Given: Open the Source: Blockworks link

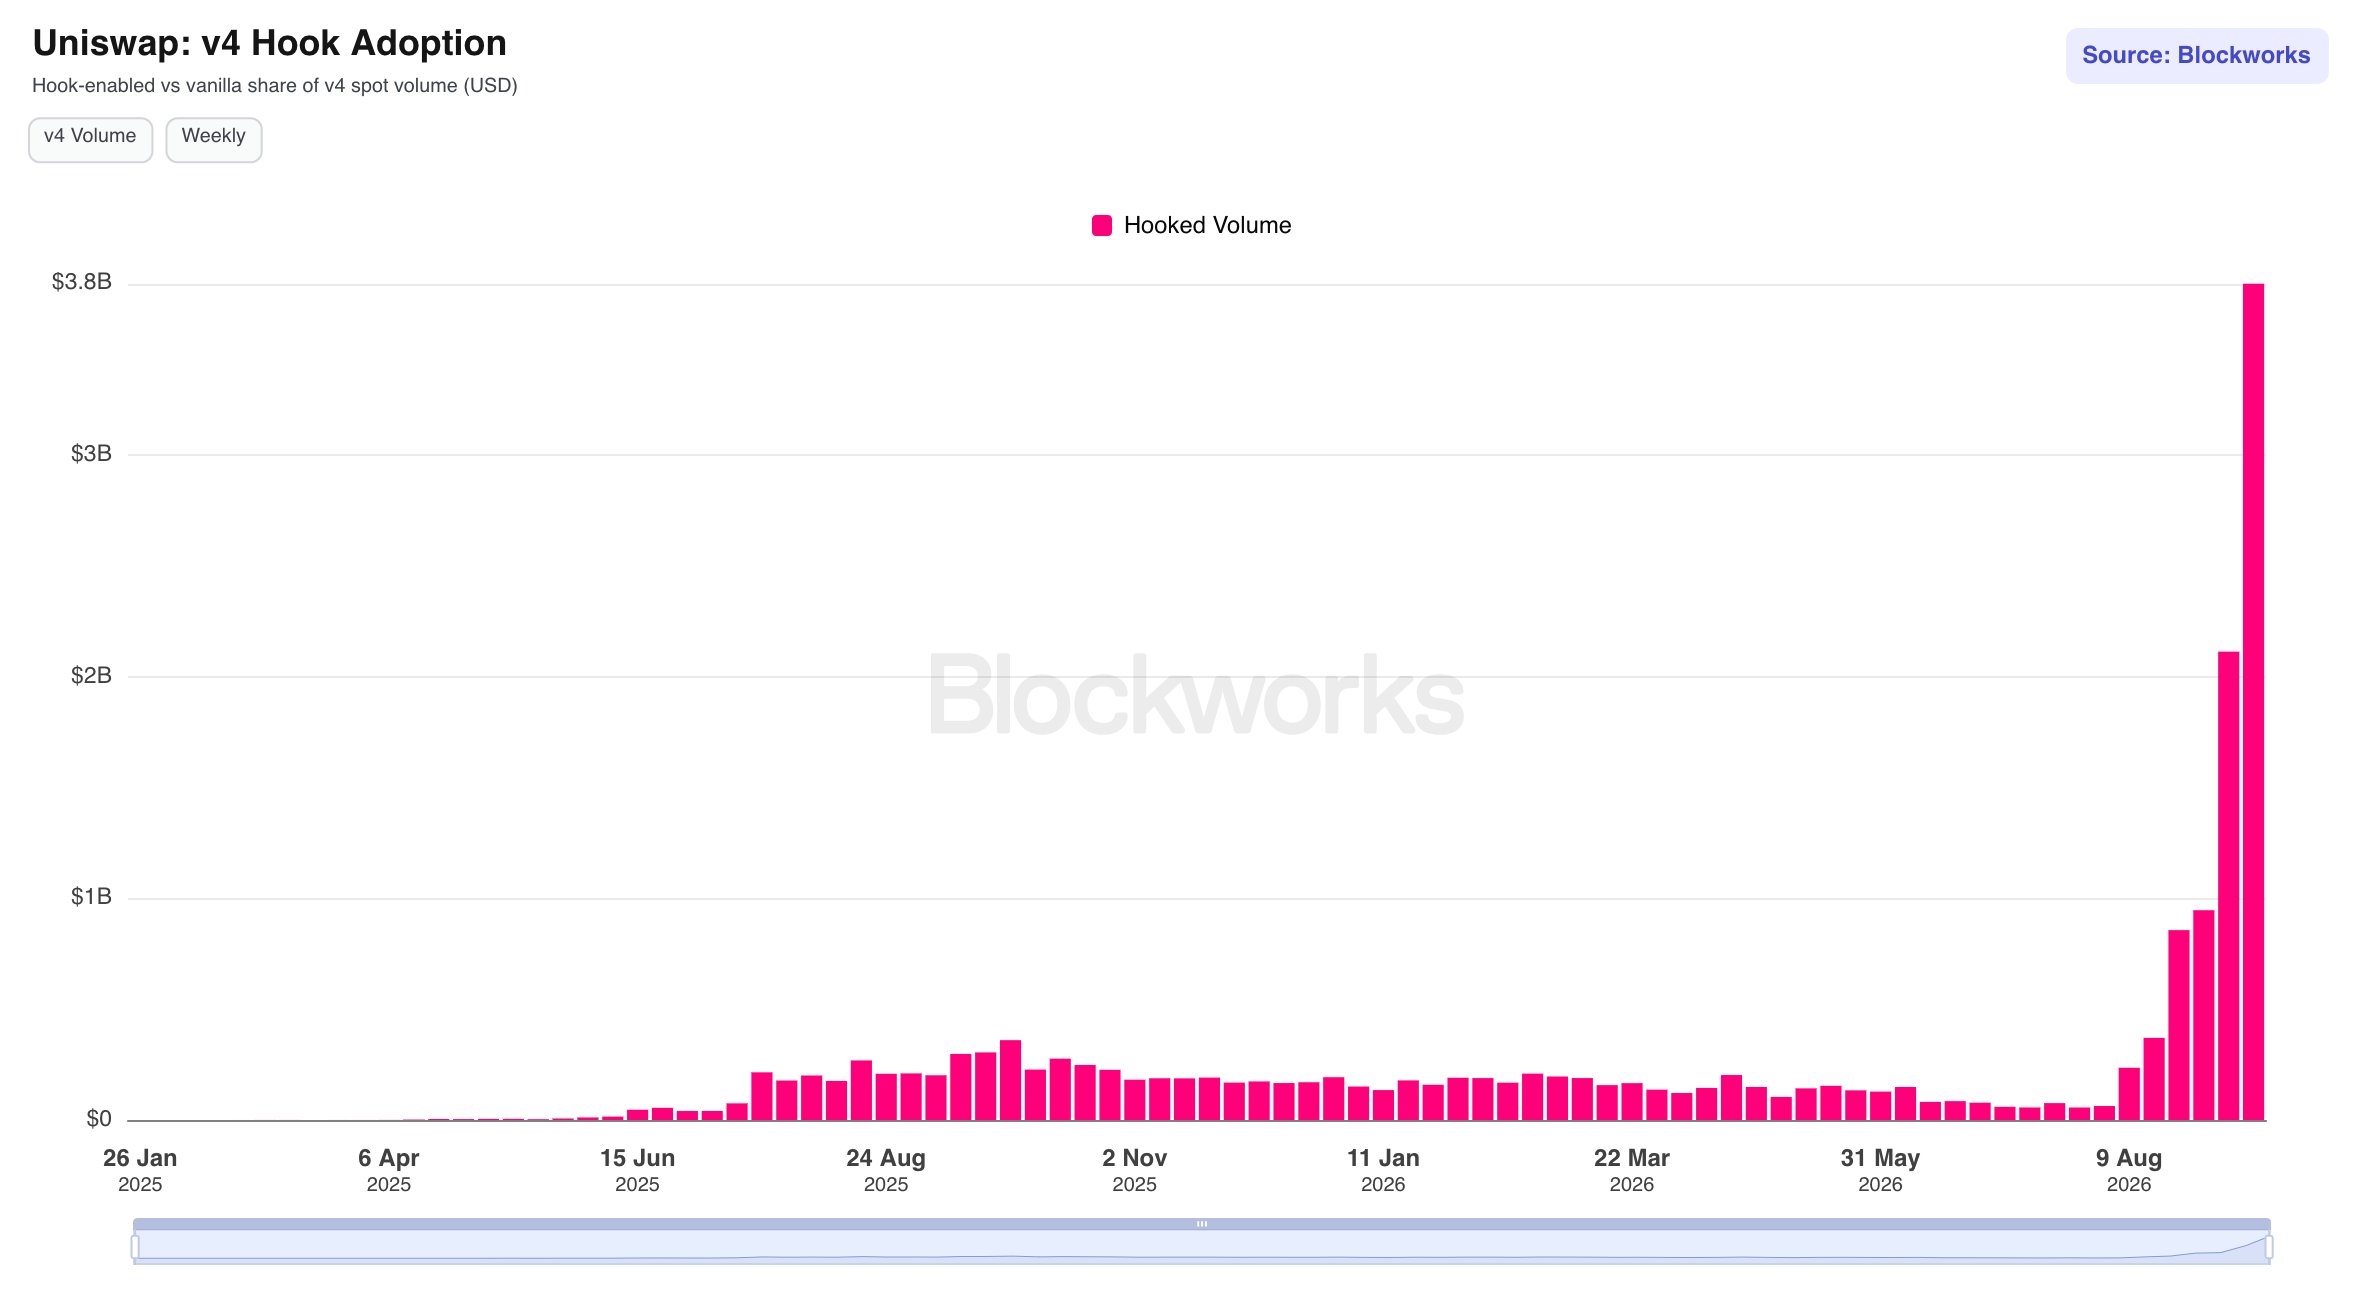Looking at the screenshot, I should [2196, 55].
